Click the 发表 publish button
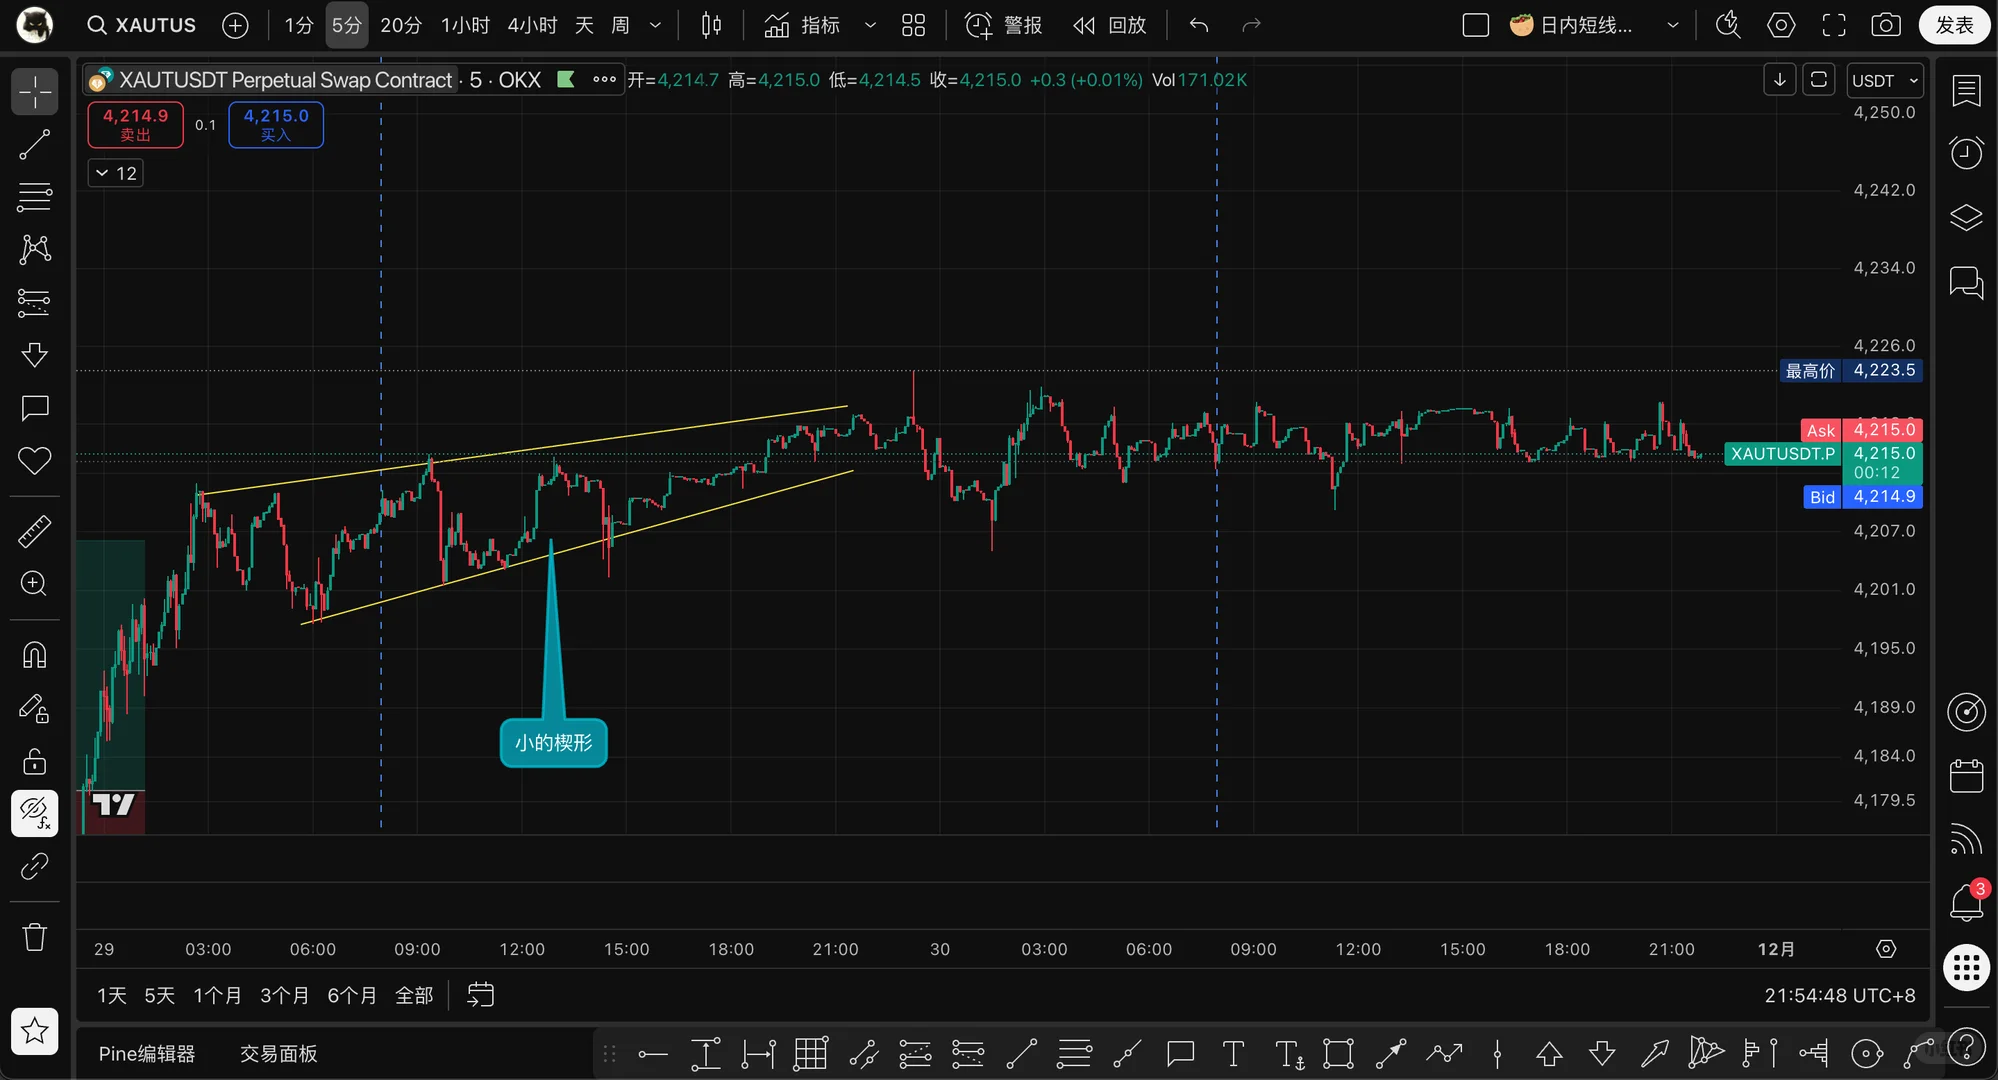 tap(1953, 25)
